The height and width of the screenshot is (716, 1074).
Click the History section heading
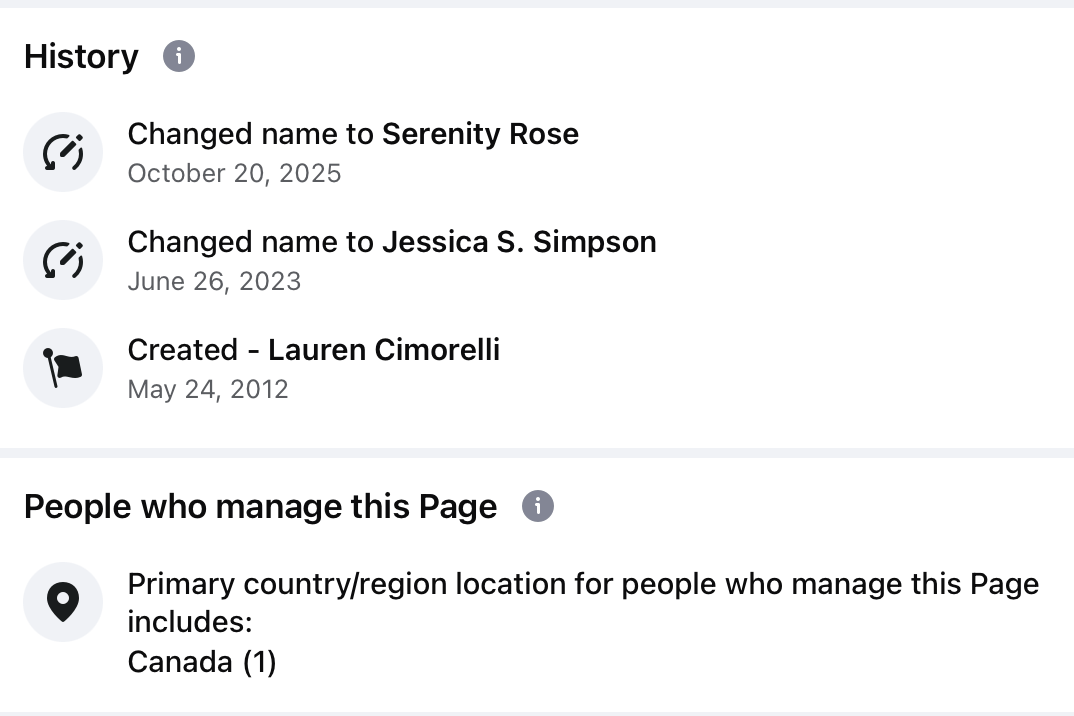point(82,56)
